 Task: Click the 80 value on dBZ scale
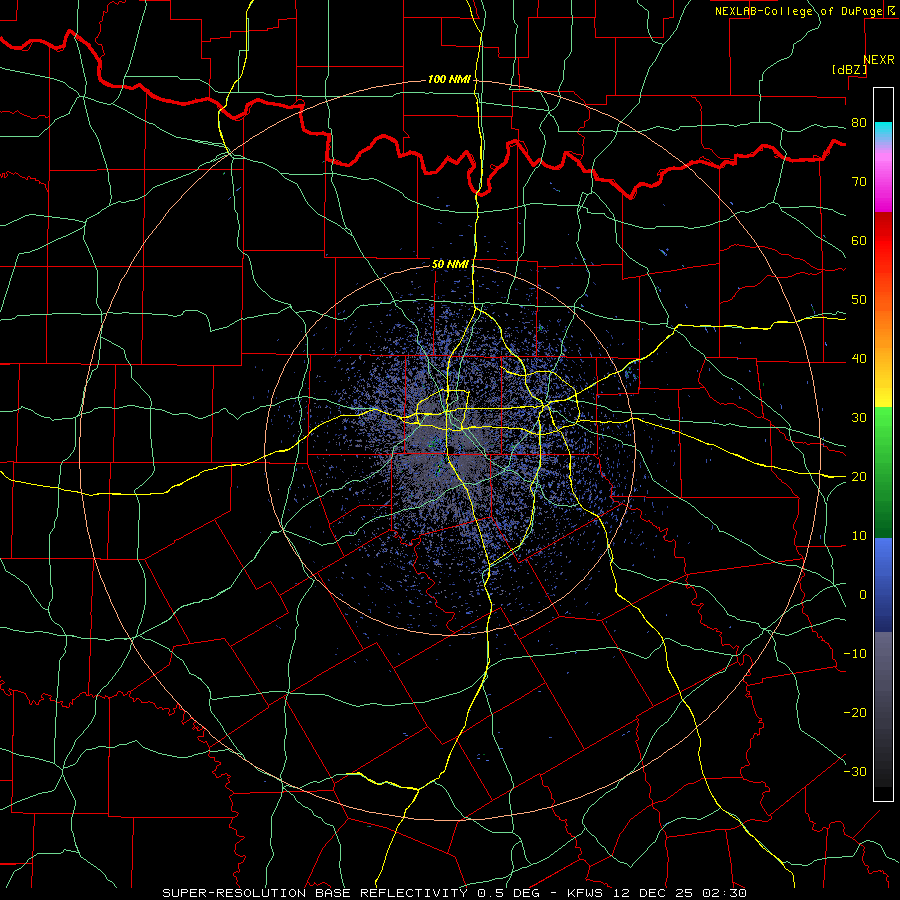[859, 123]
